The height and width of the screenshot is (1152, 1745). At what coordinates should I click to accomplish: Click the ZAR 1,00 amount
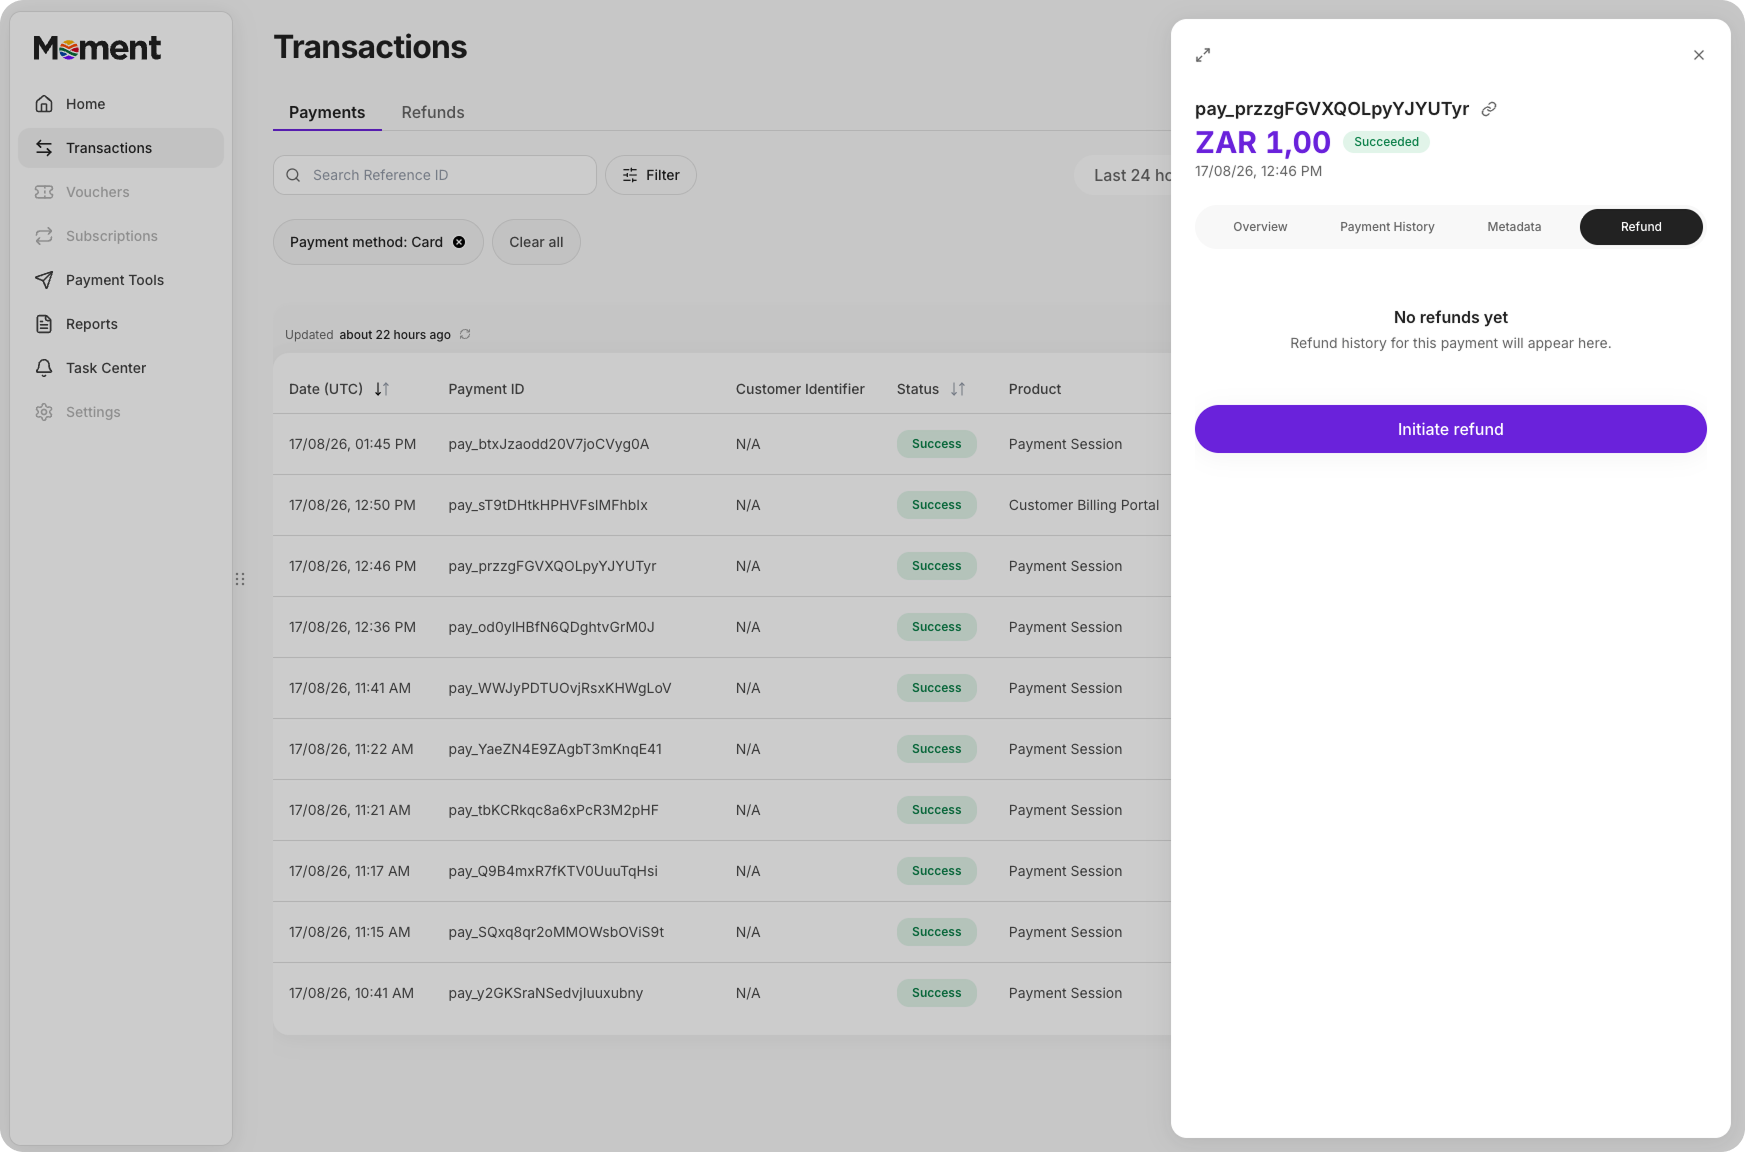tap(1263, 142)
